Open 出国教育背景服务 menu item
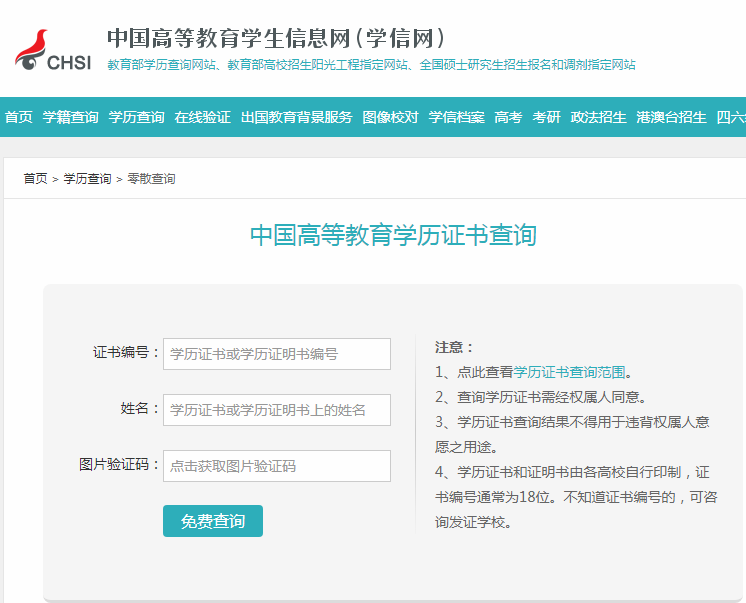The width and height of the screenshot is (746, 603). (296, 117)
